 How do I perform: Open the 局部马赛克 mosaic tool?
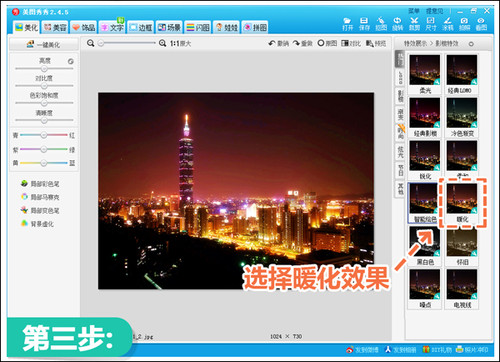click(x=40, y=197)
